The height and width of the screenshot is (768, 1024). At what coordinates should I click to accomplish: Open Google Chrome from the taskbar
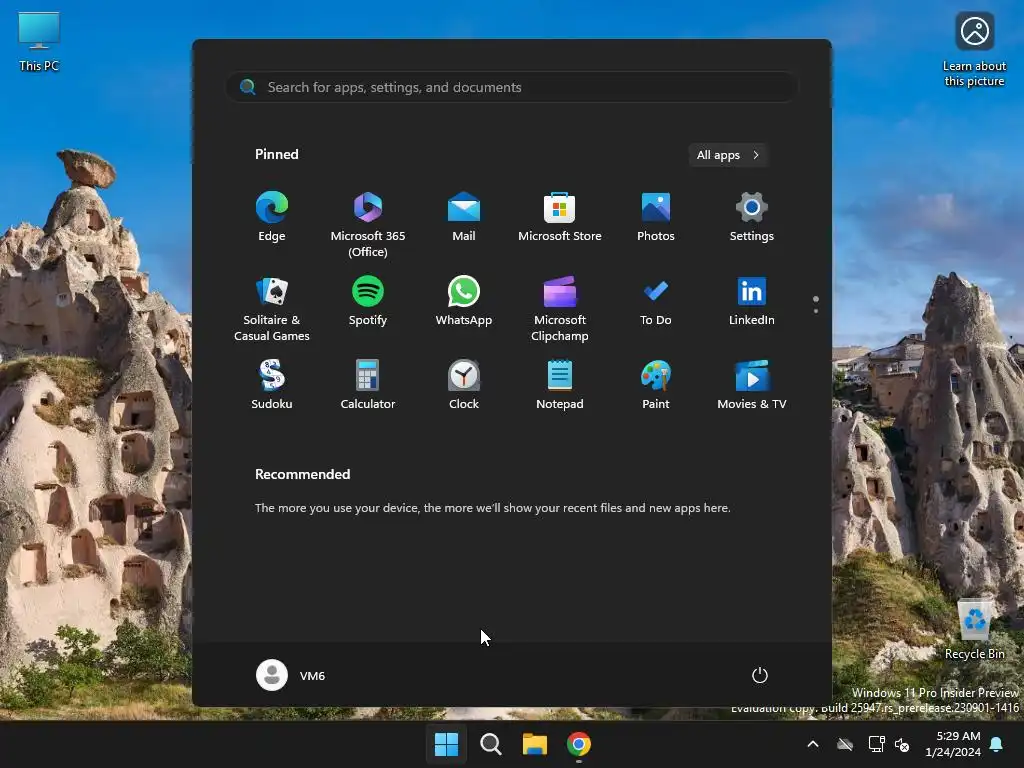[579, 744]
